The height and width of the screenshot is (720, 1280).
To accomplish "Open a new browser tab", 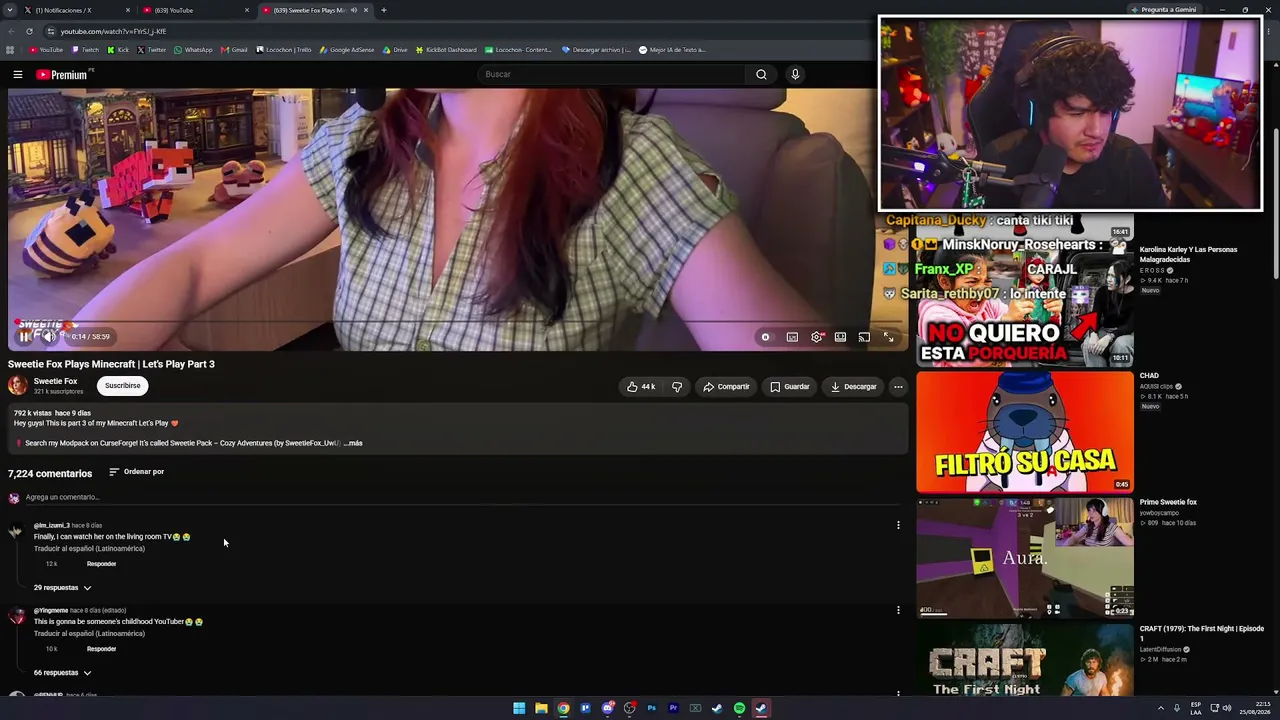I will [384, 10].
